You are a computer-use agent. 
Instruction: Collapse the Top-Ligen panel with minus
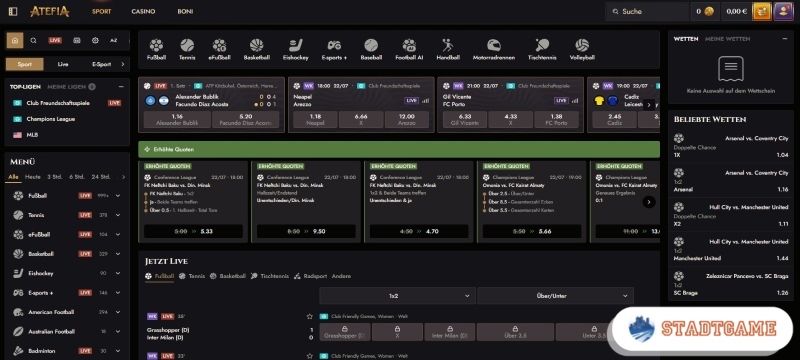(x=121, y=87)
